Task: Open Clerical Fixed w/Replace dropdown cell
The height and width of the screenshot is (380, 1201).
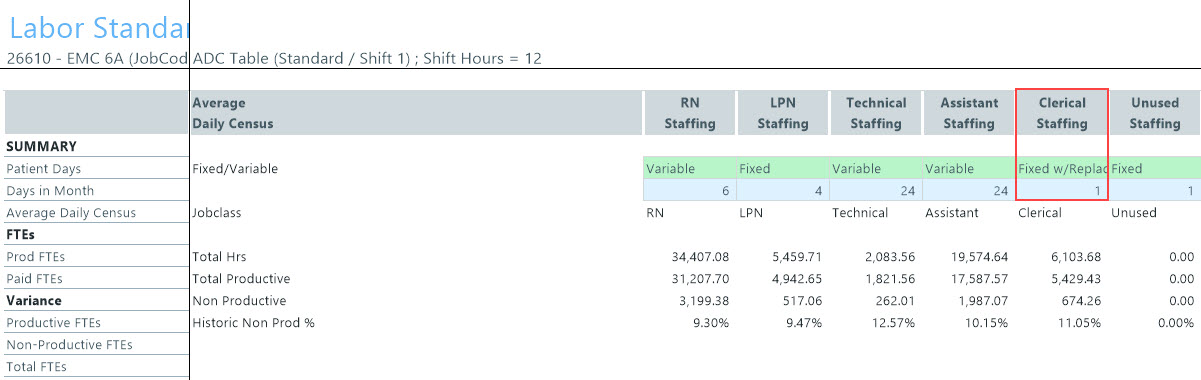Action: [x=1061, y=168]
